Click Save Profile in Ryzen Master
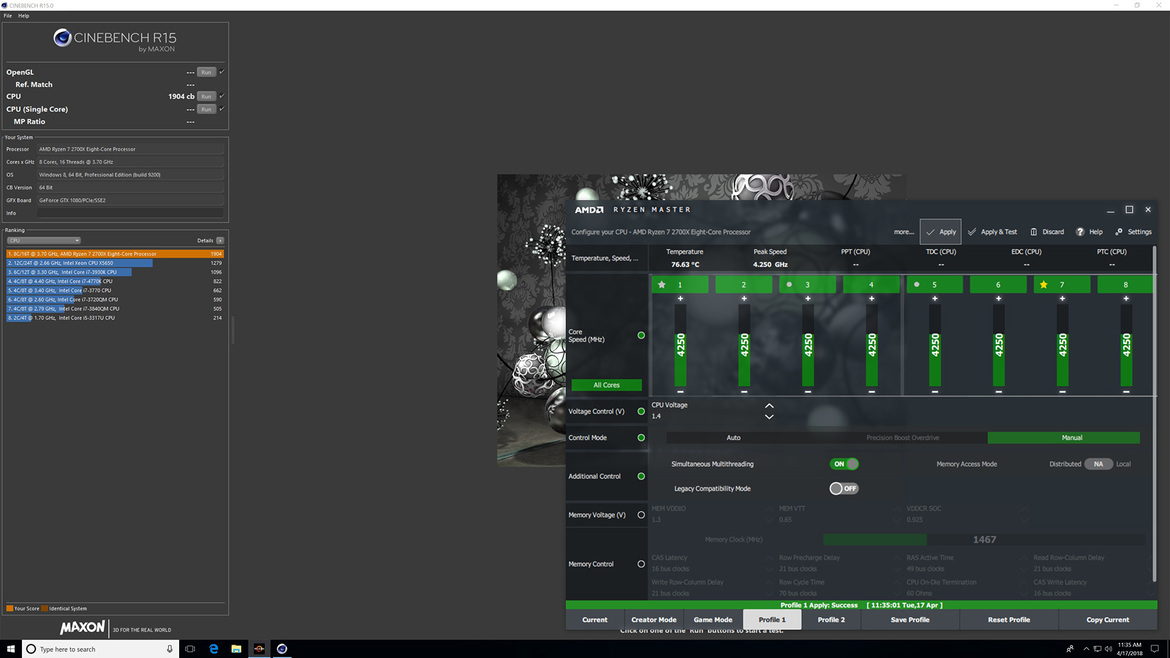The height and width of the screenshot is (658, 1170). 910,620
